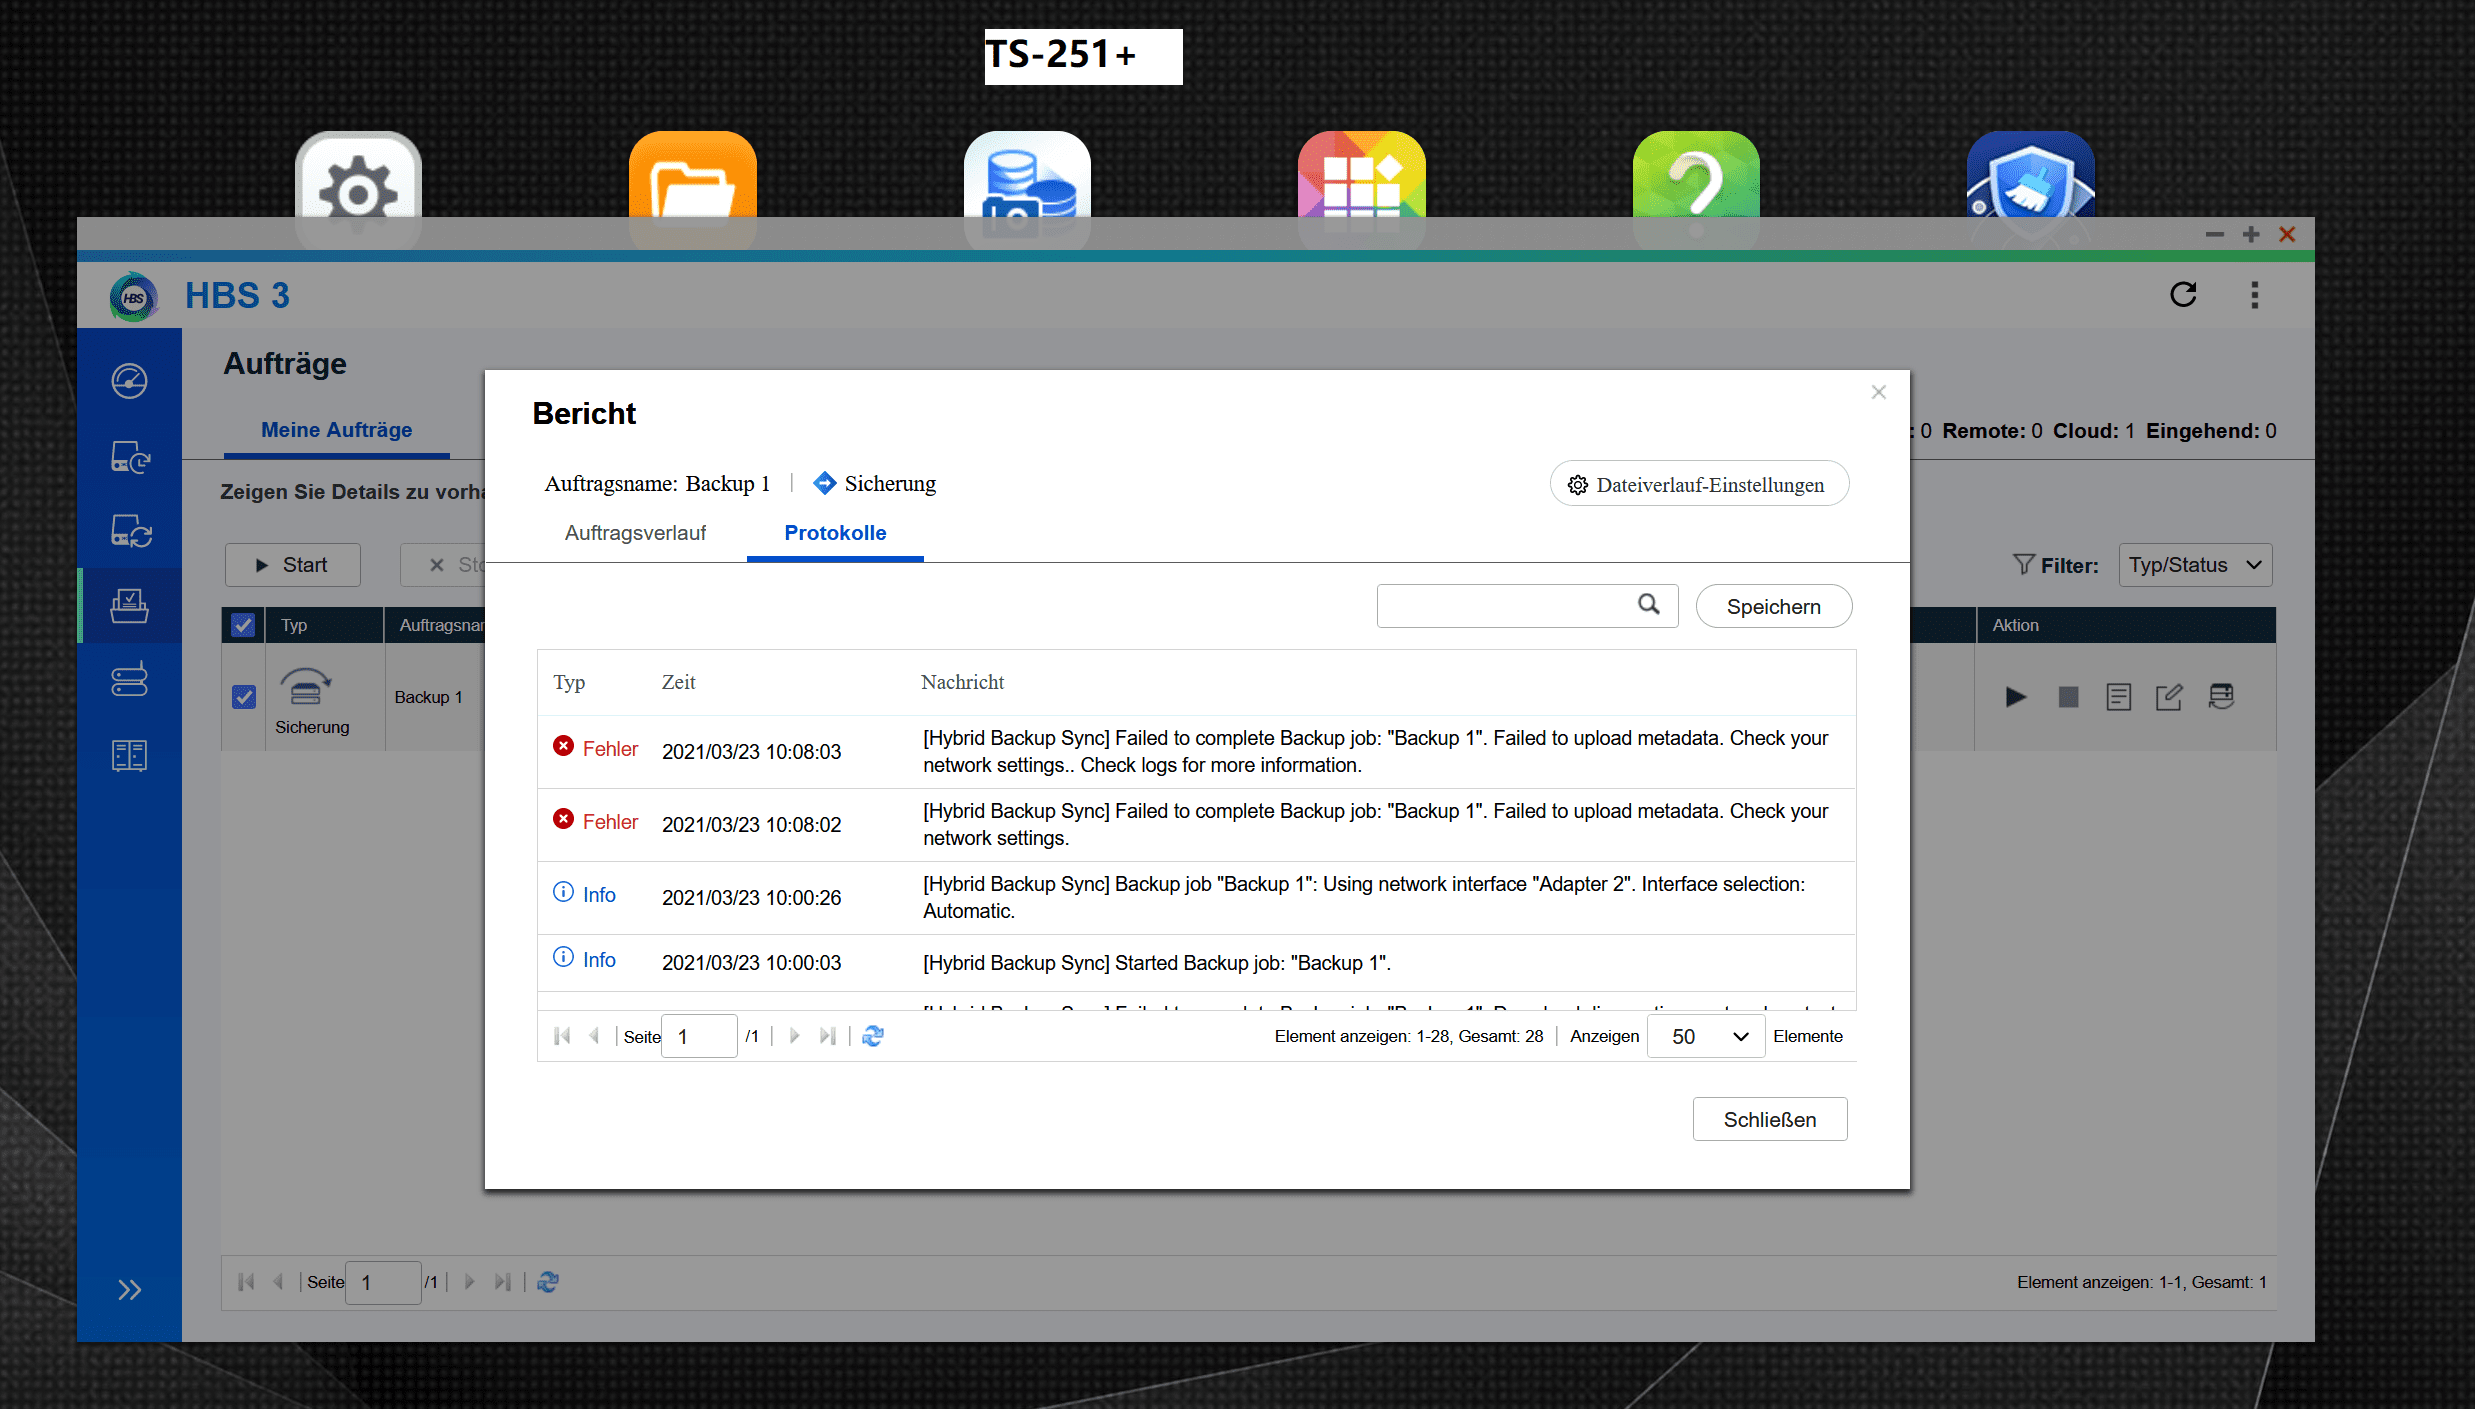Click the Start button in Aufträge

click(x=293, y=565)
